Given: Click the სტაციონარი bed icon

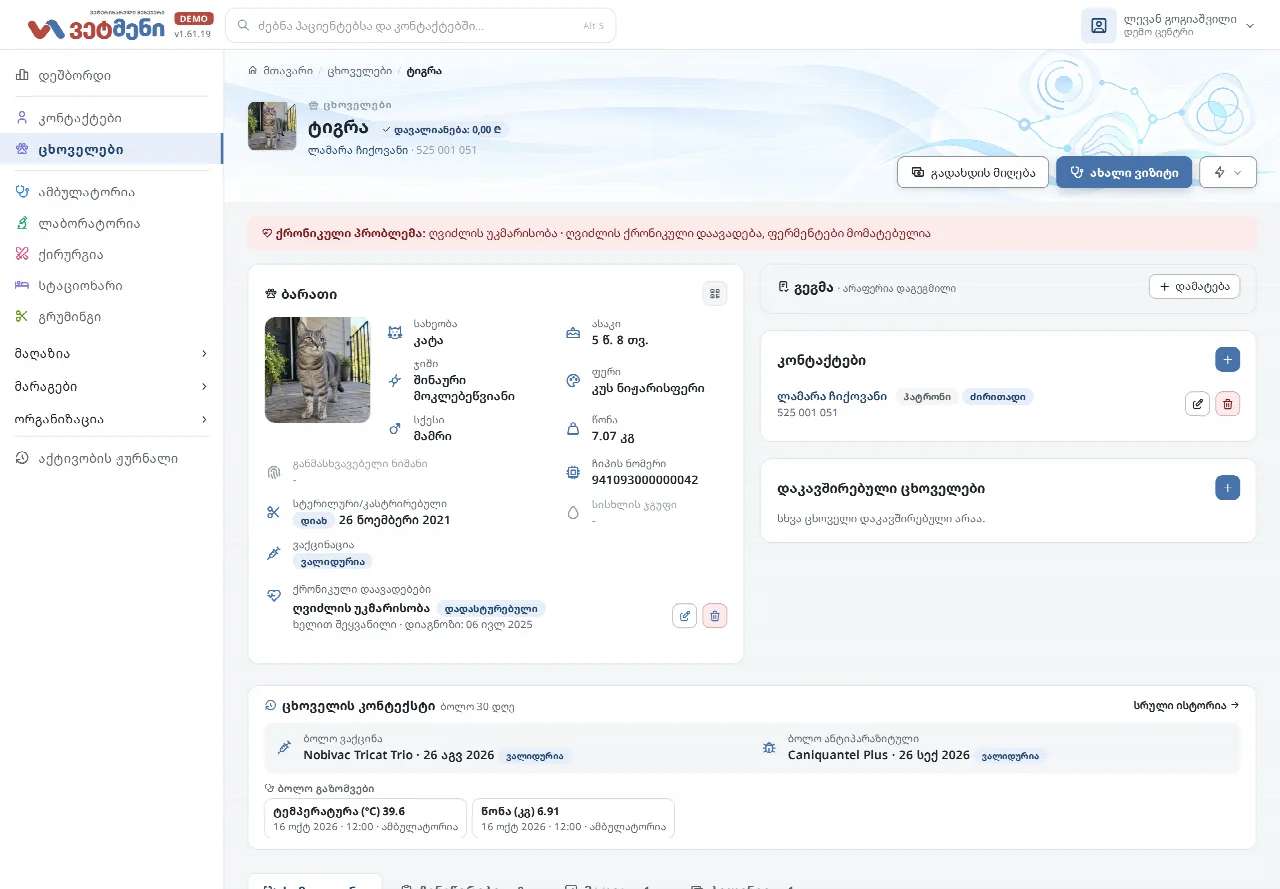Looking at the screenshot, I should (x=22, y=285).
